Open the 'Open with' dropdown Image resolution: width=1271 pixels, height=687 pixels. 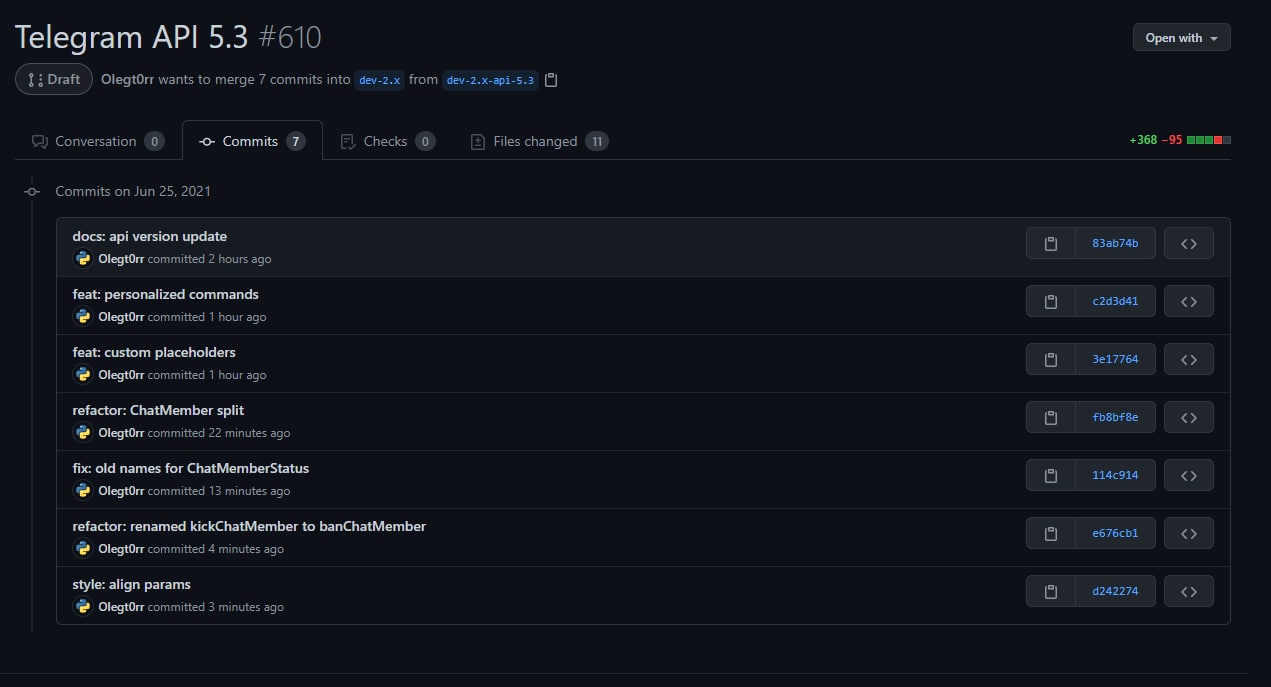pyautogui.click(x=1181, y=38)
